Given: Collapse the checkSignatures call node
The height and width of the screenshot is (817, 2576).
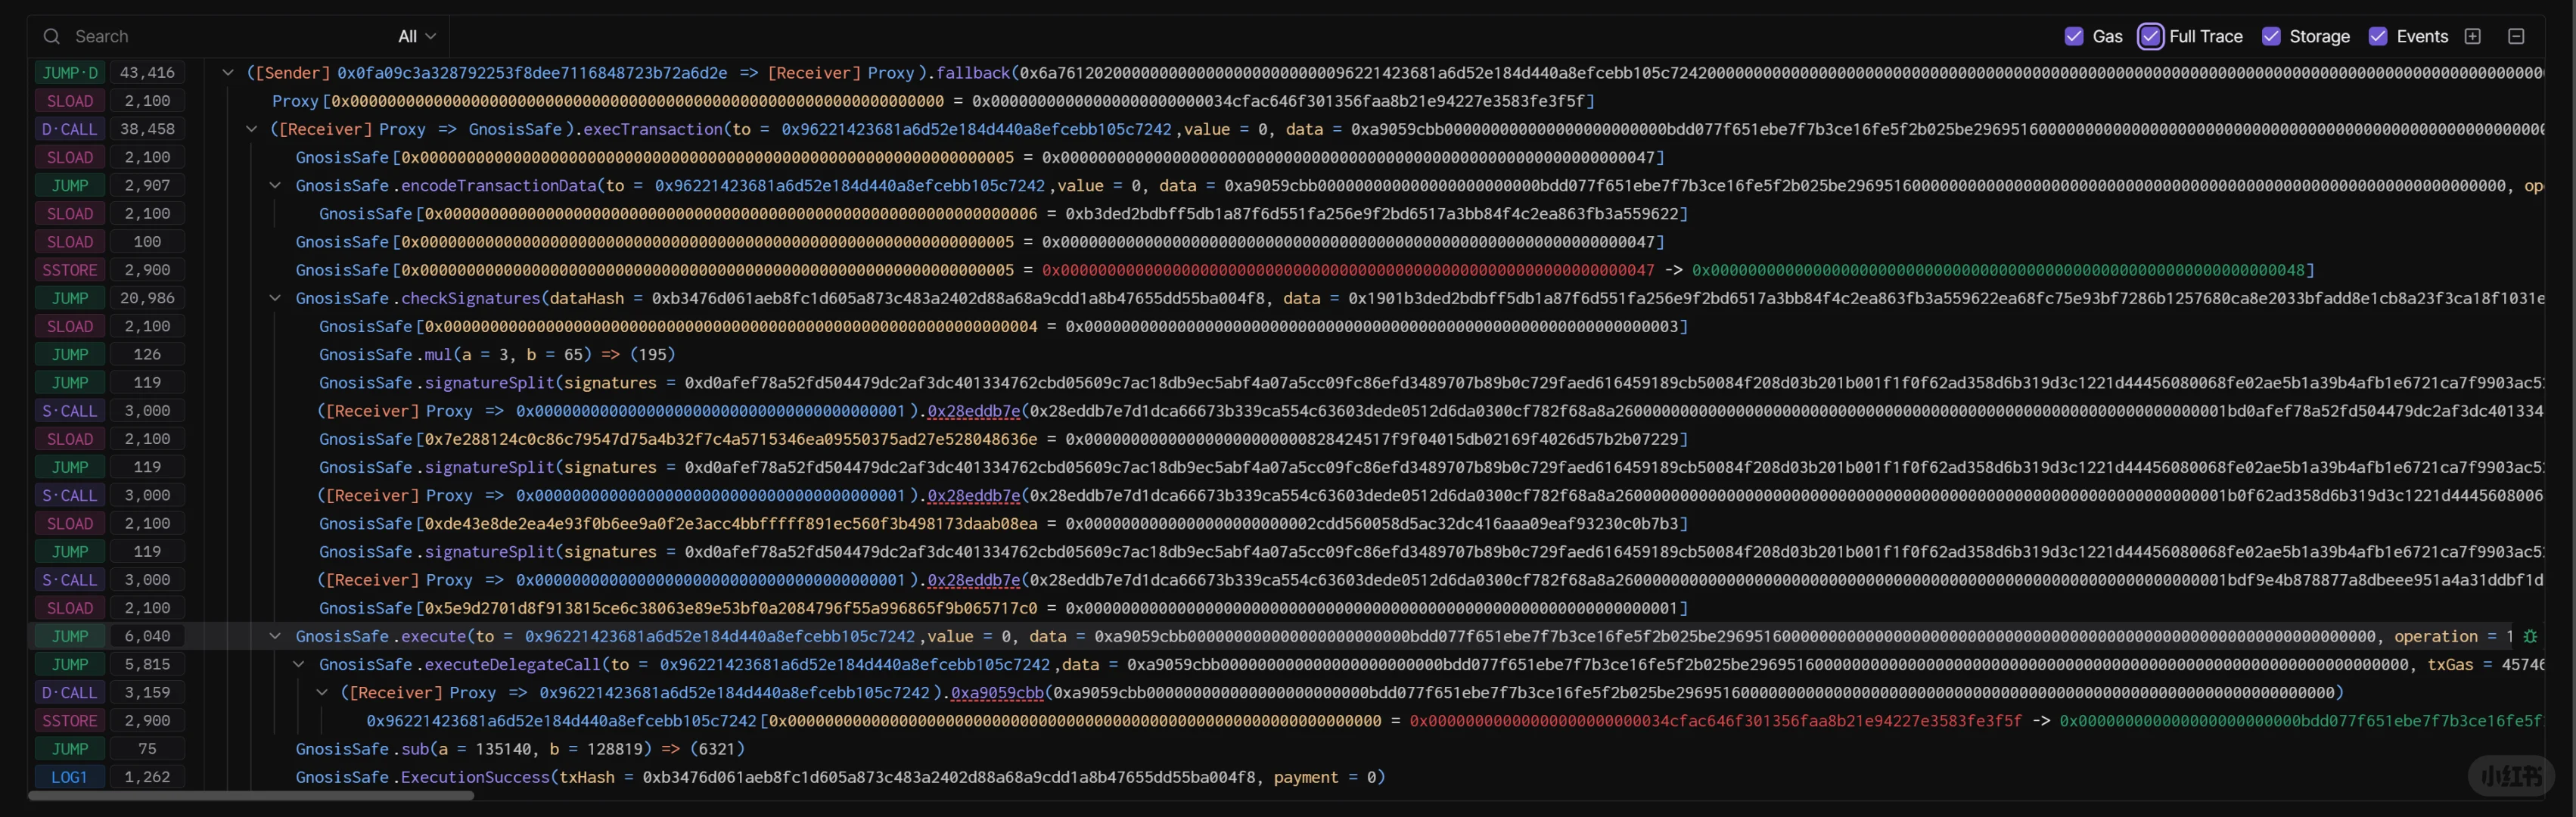Looking at the screenshot, I should pyautogui.click(x=275, y=298).
